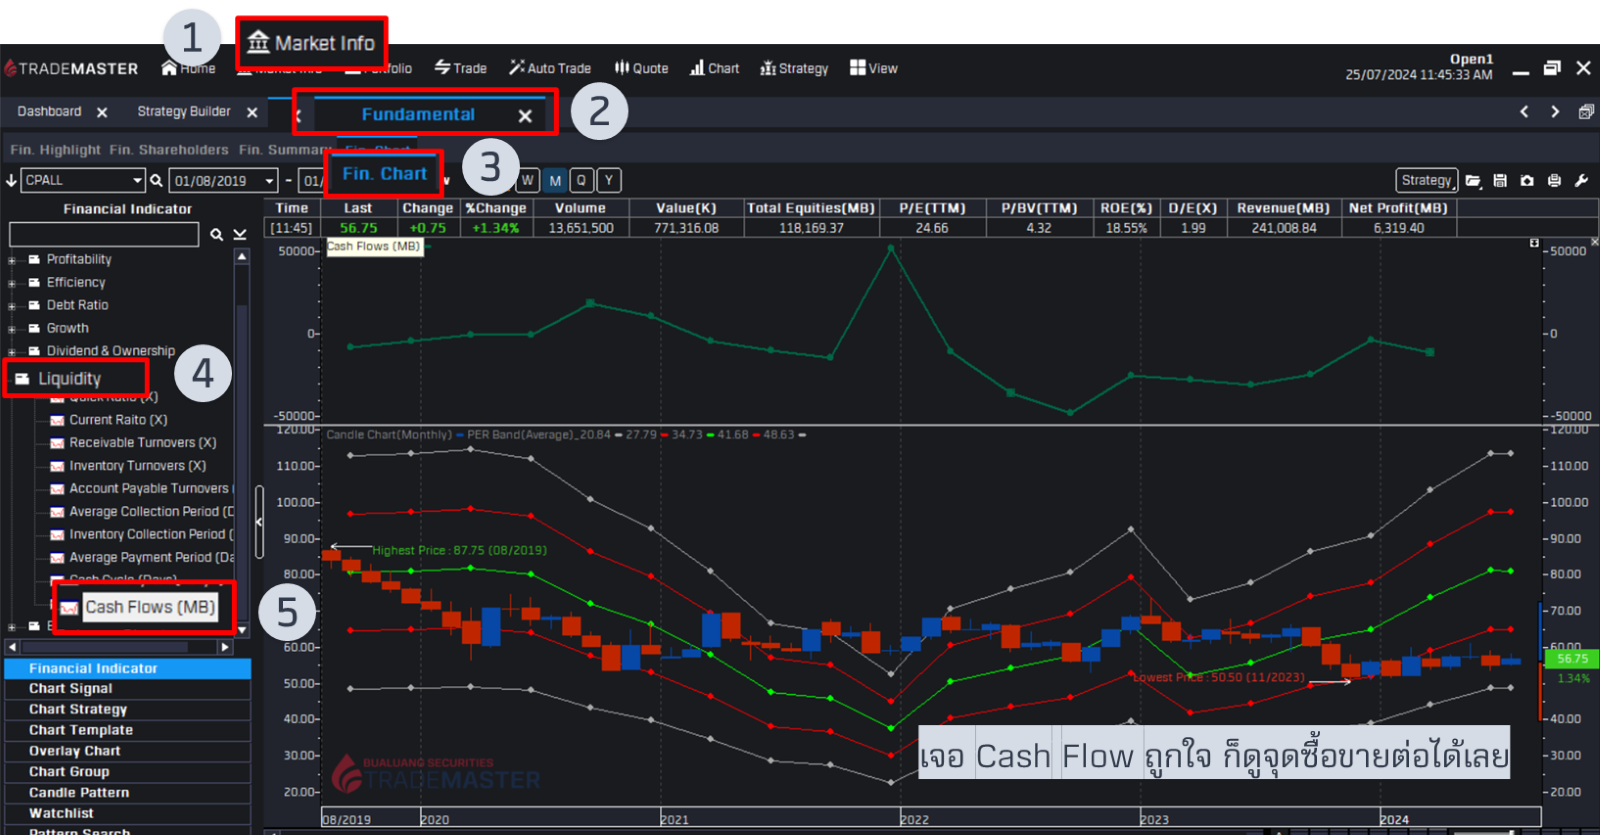
Task: Select the Inventory Turnovers (X) indicator
Action: [137, 466]
